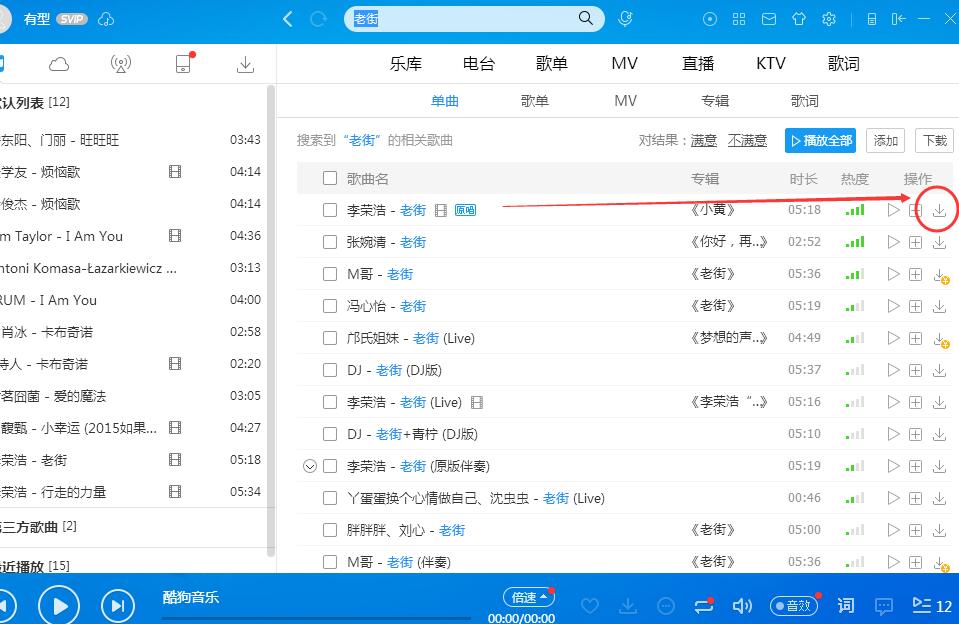The width and height of the screenshot is (959, 624).
Task: Click the heart favorite icon in player bar
Action: coord(590,606)
